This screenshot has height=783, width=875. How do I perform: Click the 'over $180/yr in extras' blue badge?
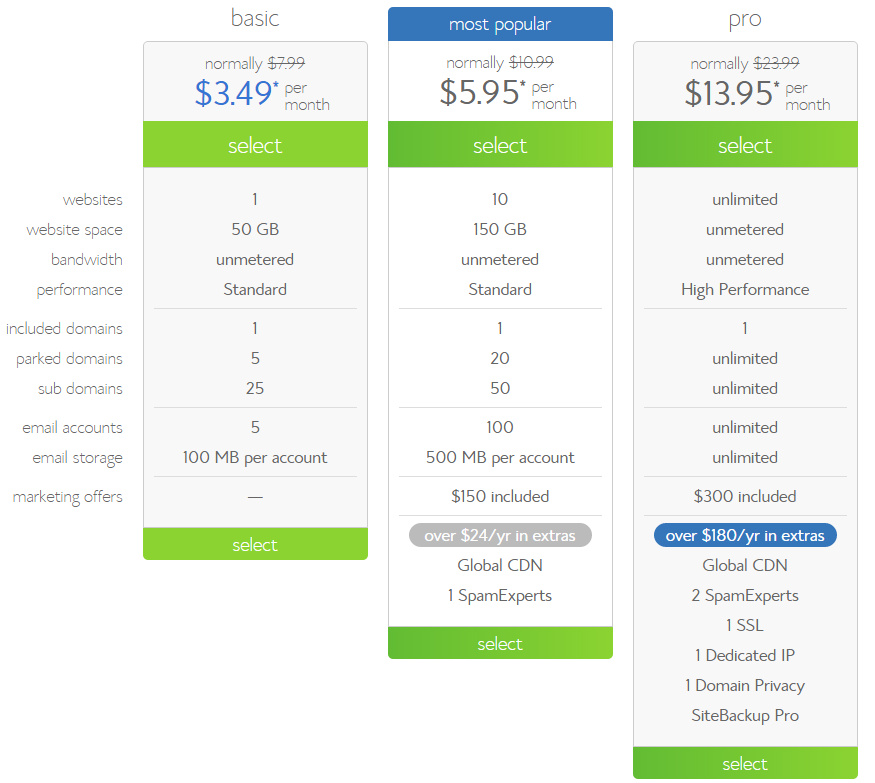pos(745,535)
